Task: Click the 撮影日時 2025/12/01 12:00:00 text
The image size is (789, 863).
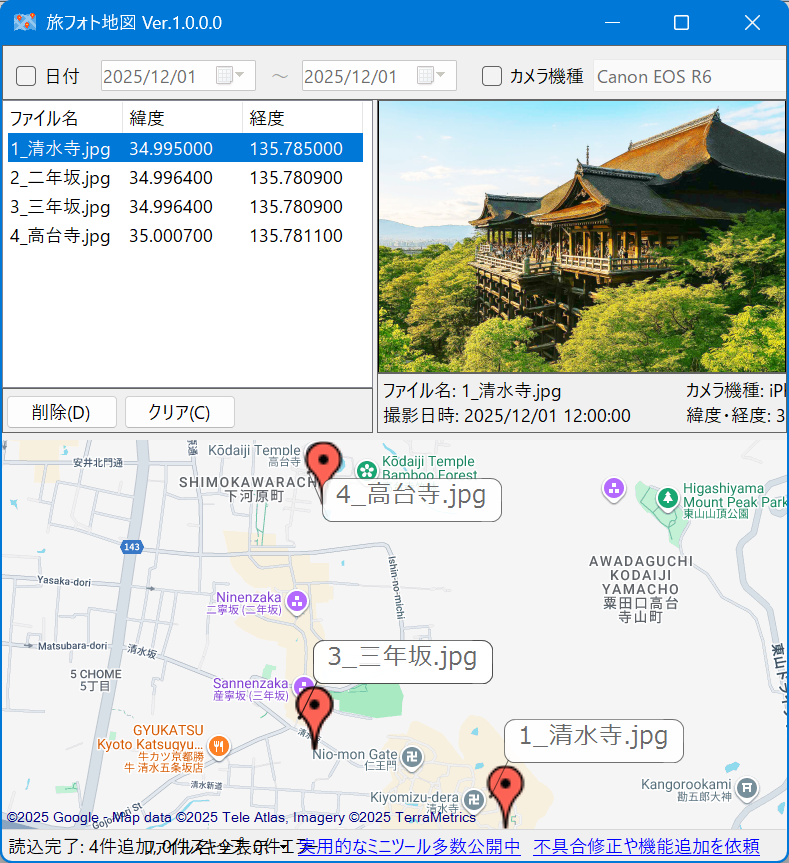Action: pos(507,415)
